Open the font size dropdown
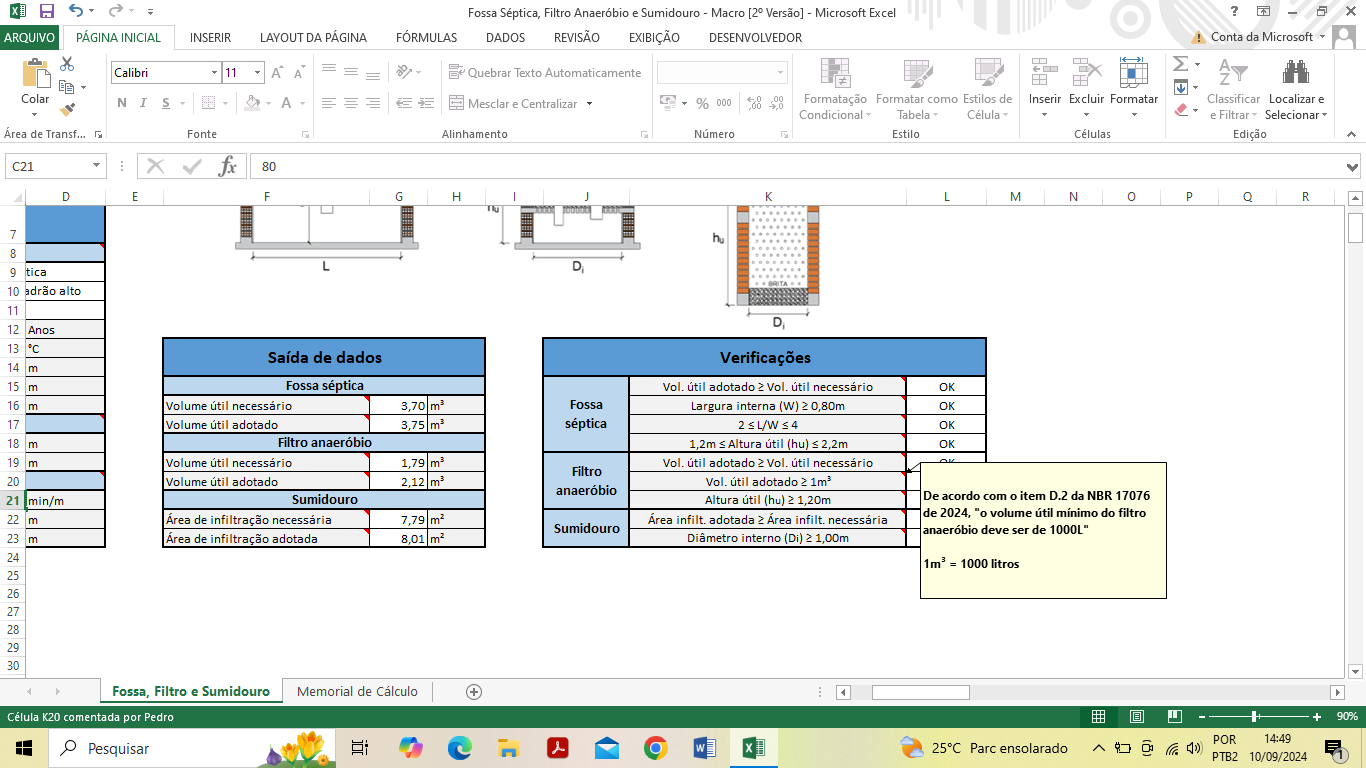 (x=258, y=73)
